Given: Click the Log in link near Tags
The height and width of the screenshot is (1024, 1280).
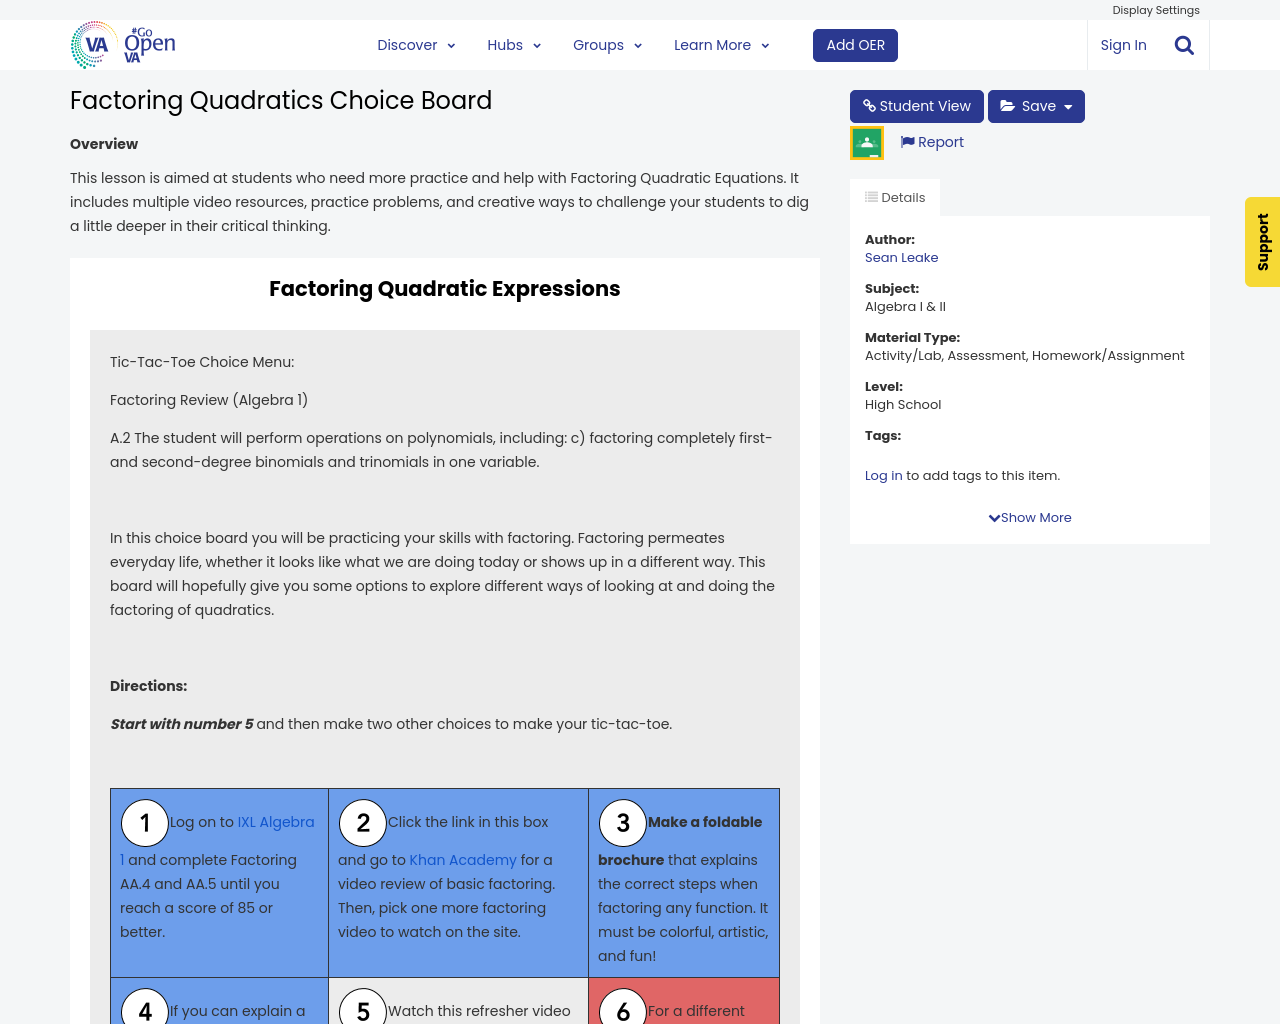Looking at the screenshot, I should click(883, 474).
